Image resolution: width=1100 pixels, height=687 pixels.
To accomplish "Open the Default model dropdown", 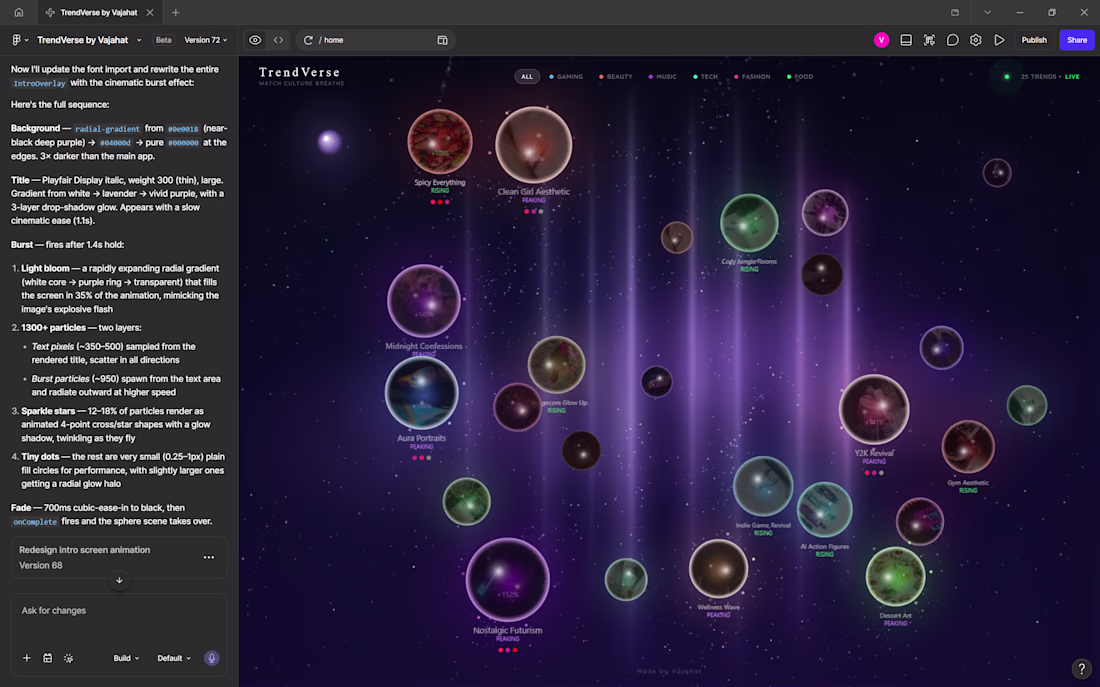I will (x=174, y=658).
